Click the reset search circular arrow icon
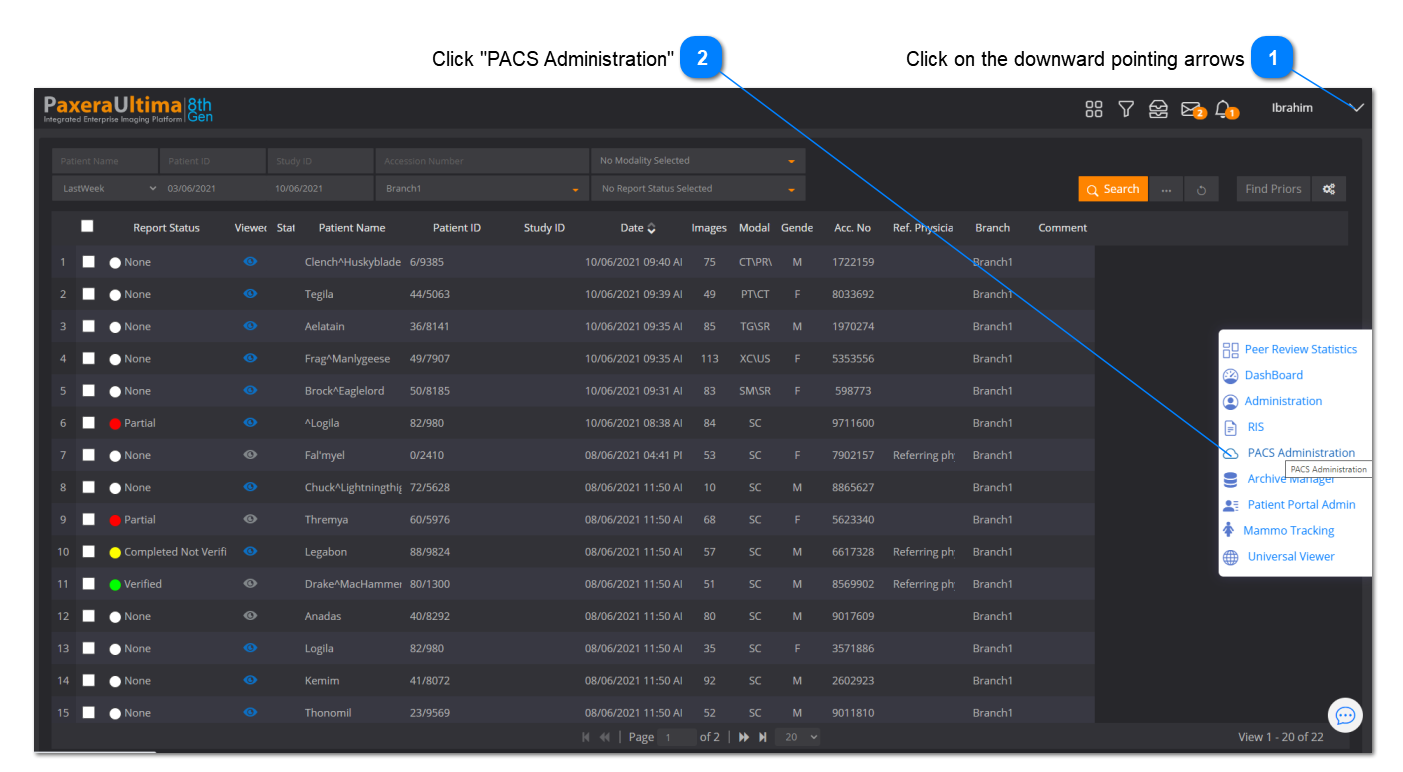The height and width of the screenshot is (772, 1403). point(1201,189)
